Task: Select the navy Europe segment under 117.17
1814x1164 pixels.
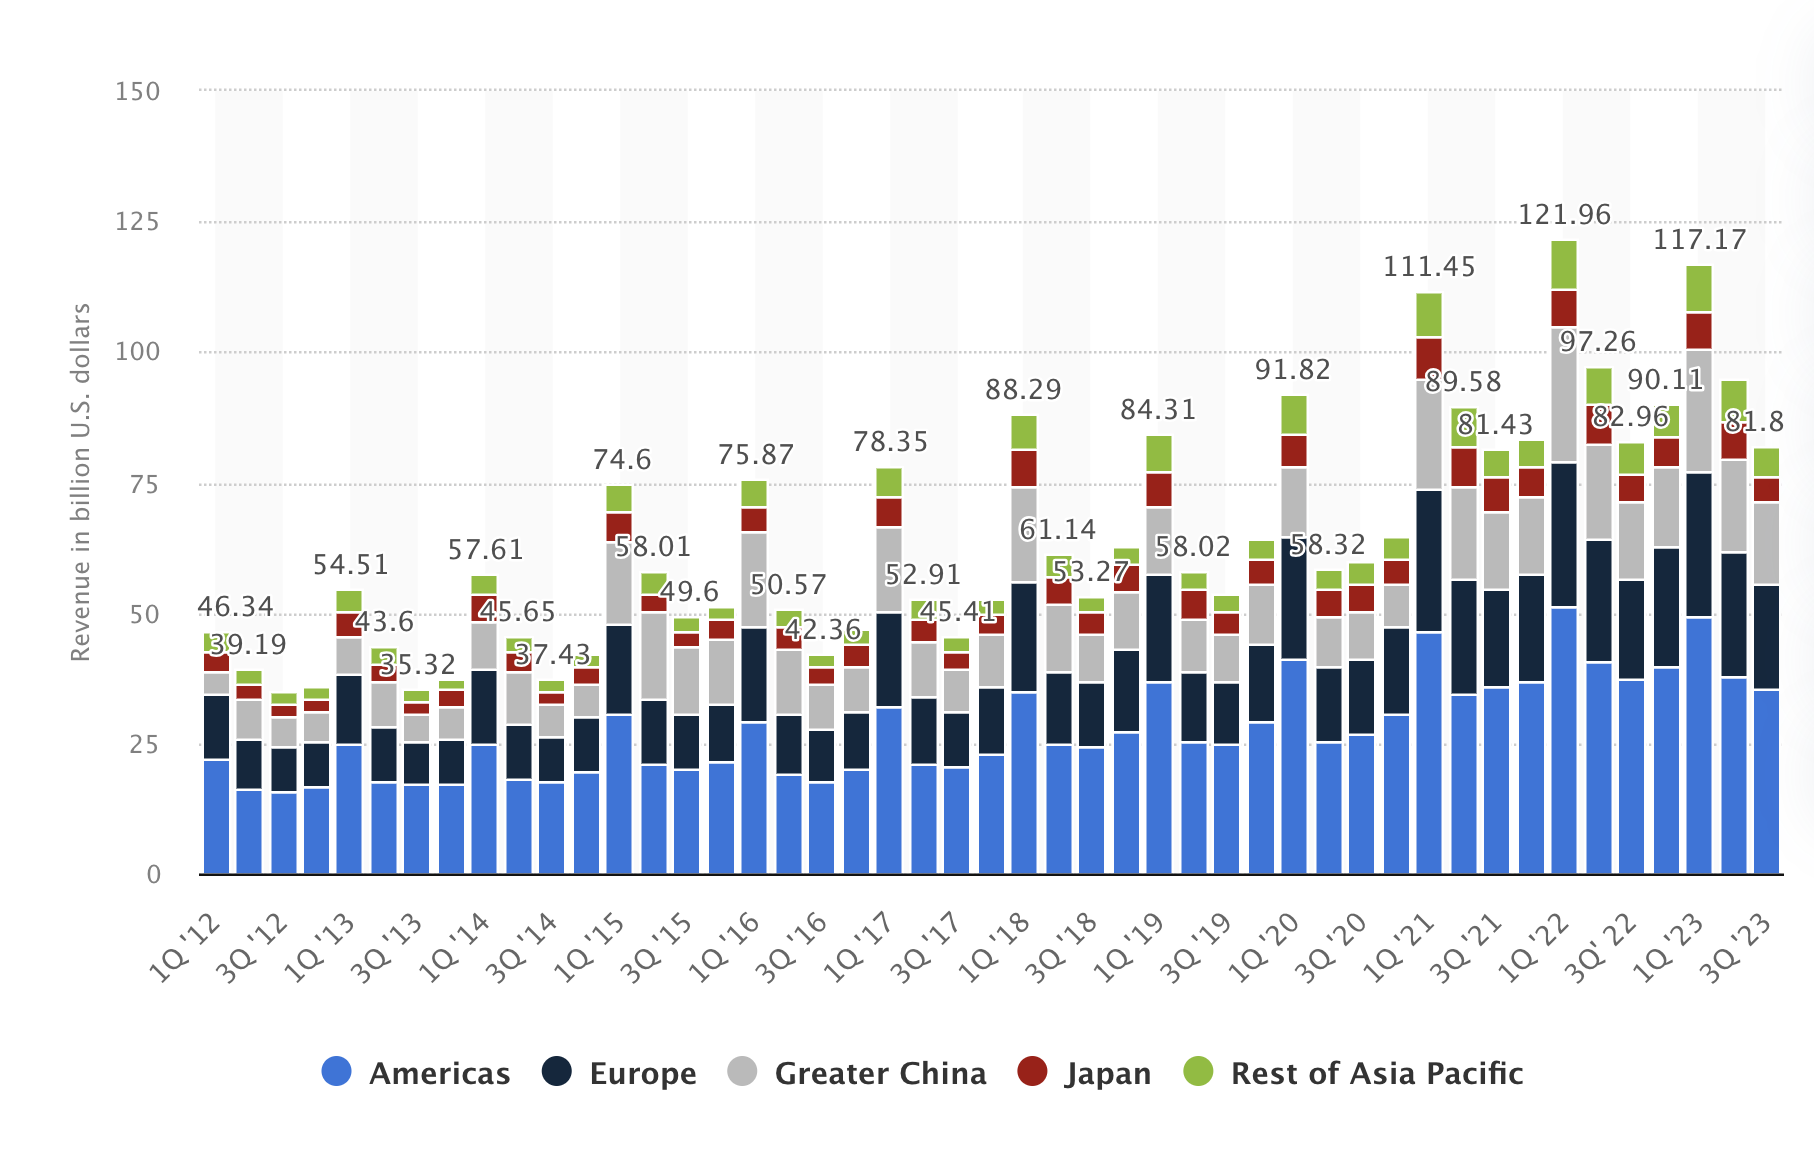Action: click(x=1699, y=545)
